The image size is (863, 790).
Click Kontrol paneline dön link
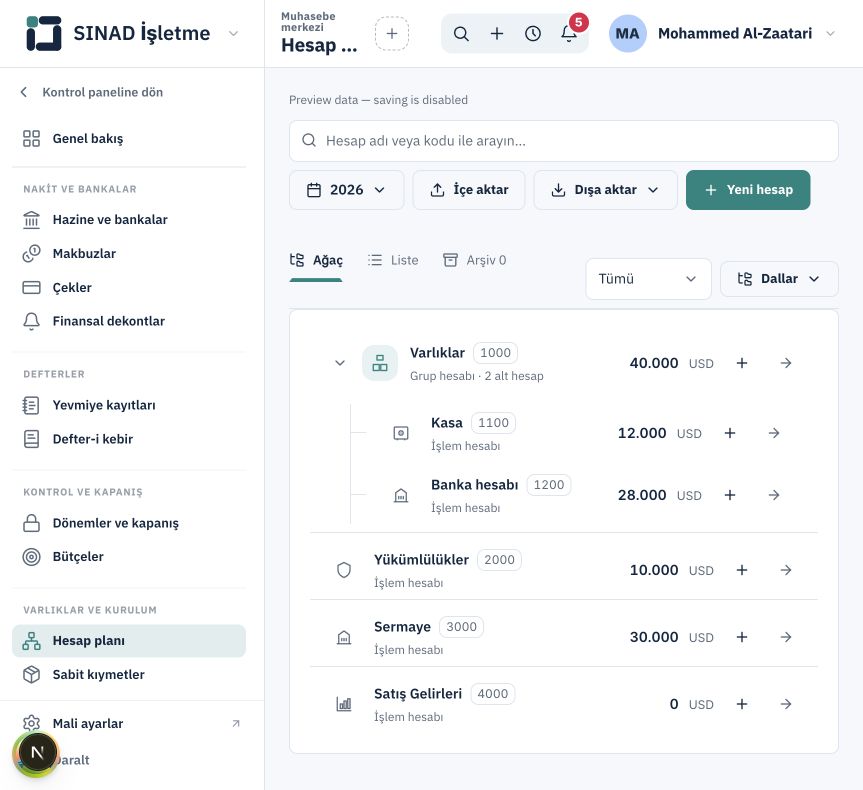tap(92, 92)
